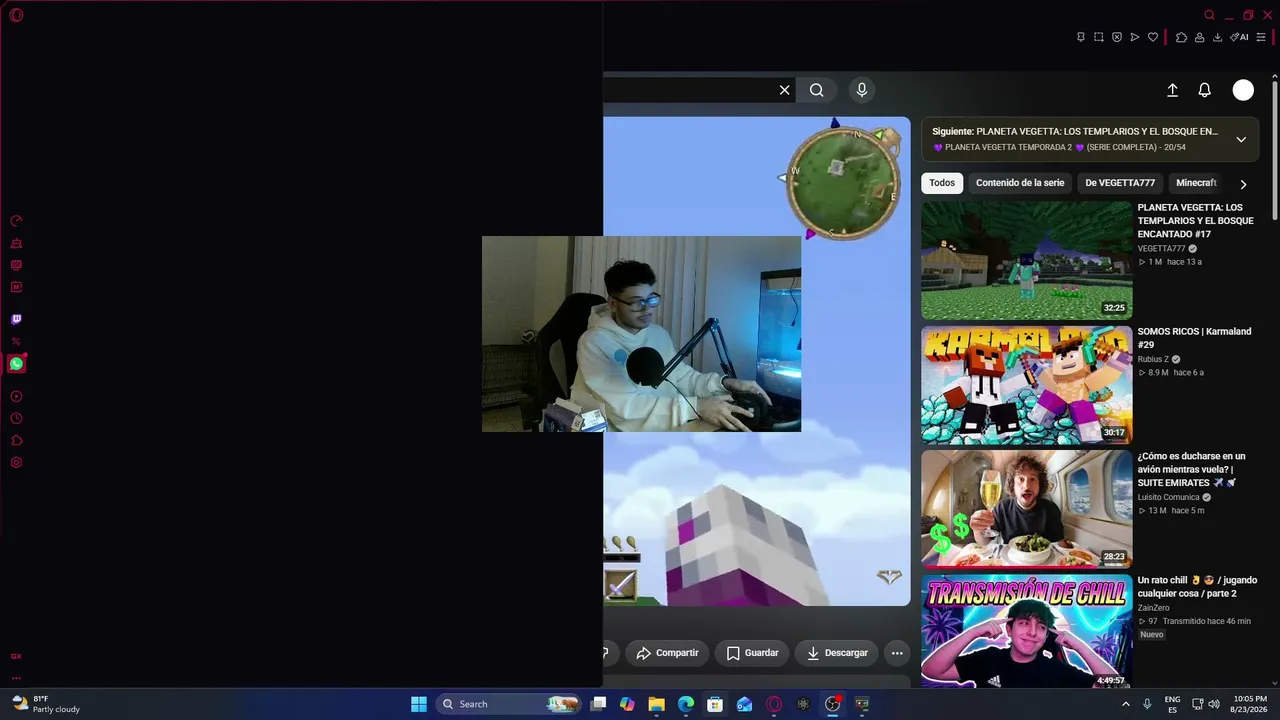1280x720 pixels.
Task: Open the sidebar Player icon
Action: pos(16,397)
